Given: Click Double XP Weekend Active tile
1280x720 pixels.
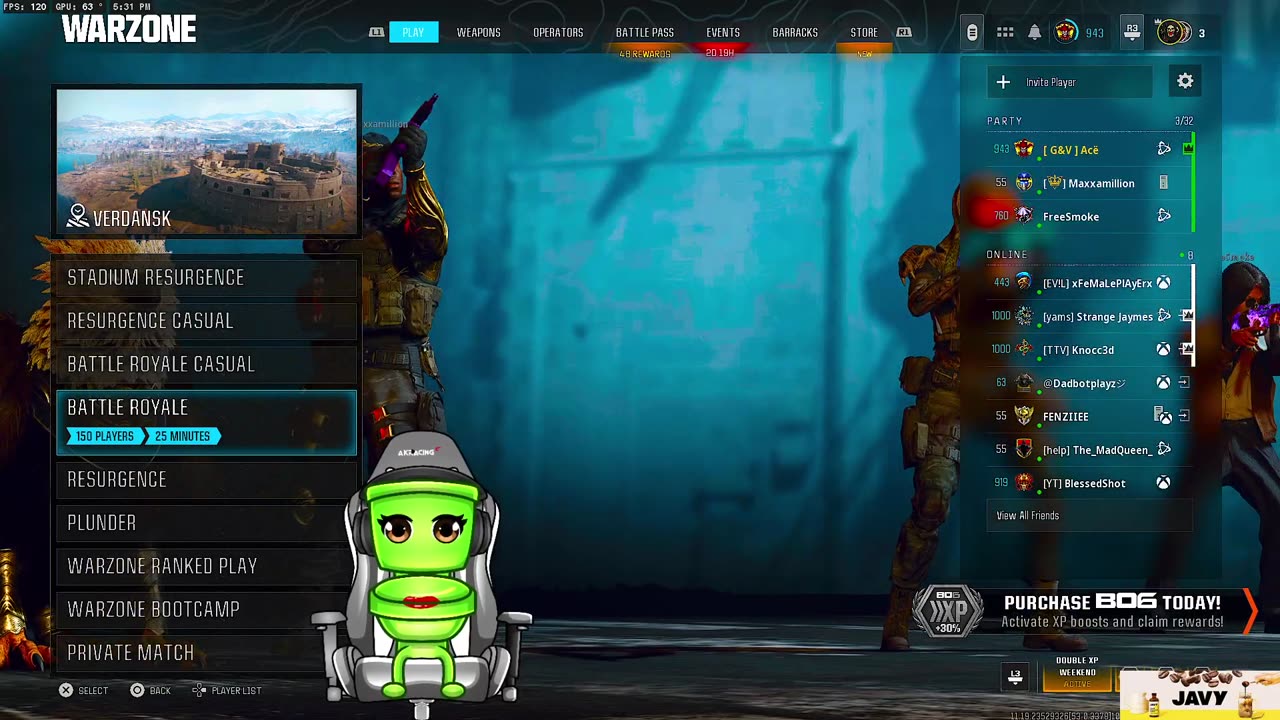Looking at the screenshot, I should pyautogui.click(x=1078, y=672).
